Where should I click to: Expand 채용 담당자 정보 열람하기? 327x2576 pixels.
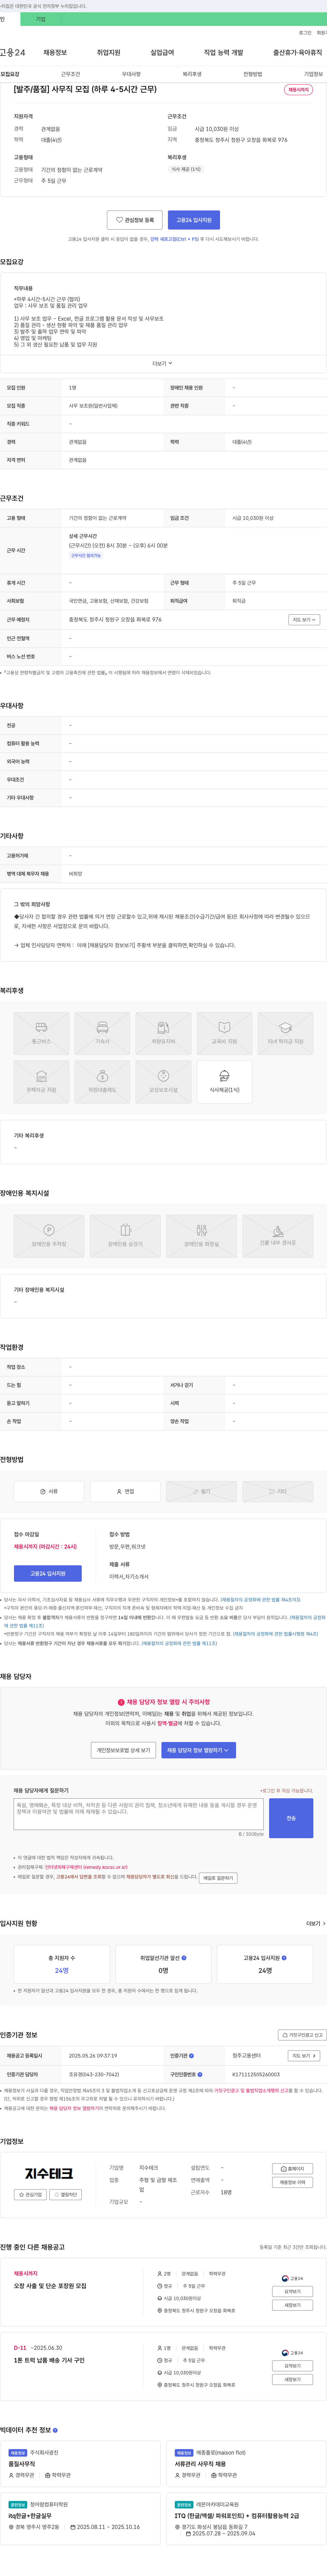pyautogui.click(x=198, y=1750)
